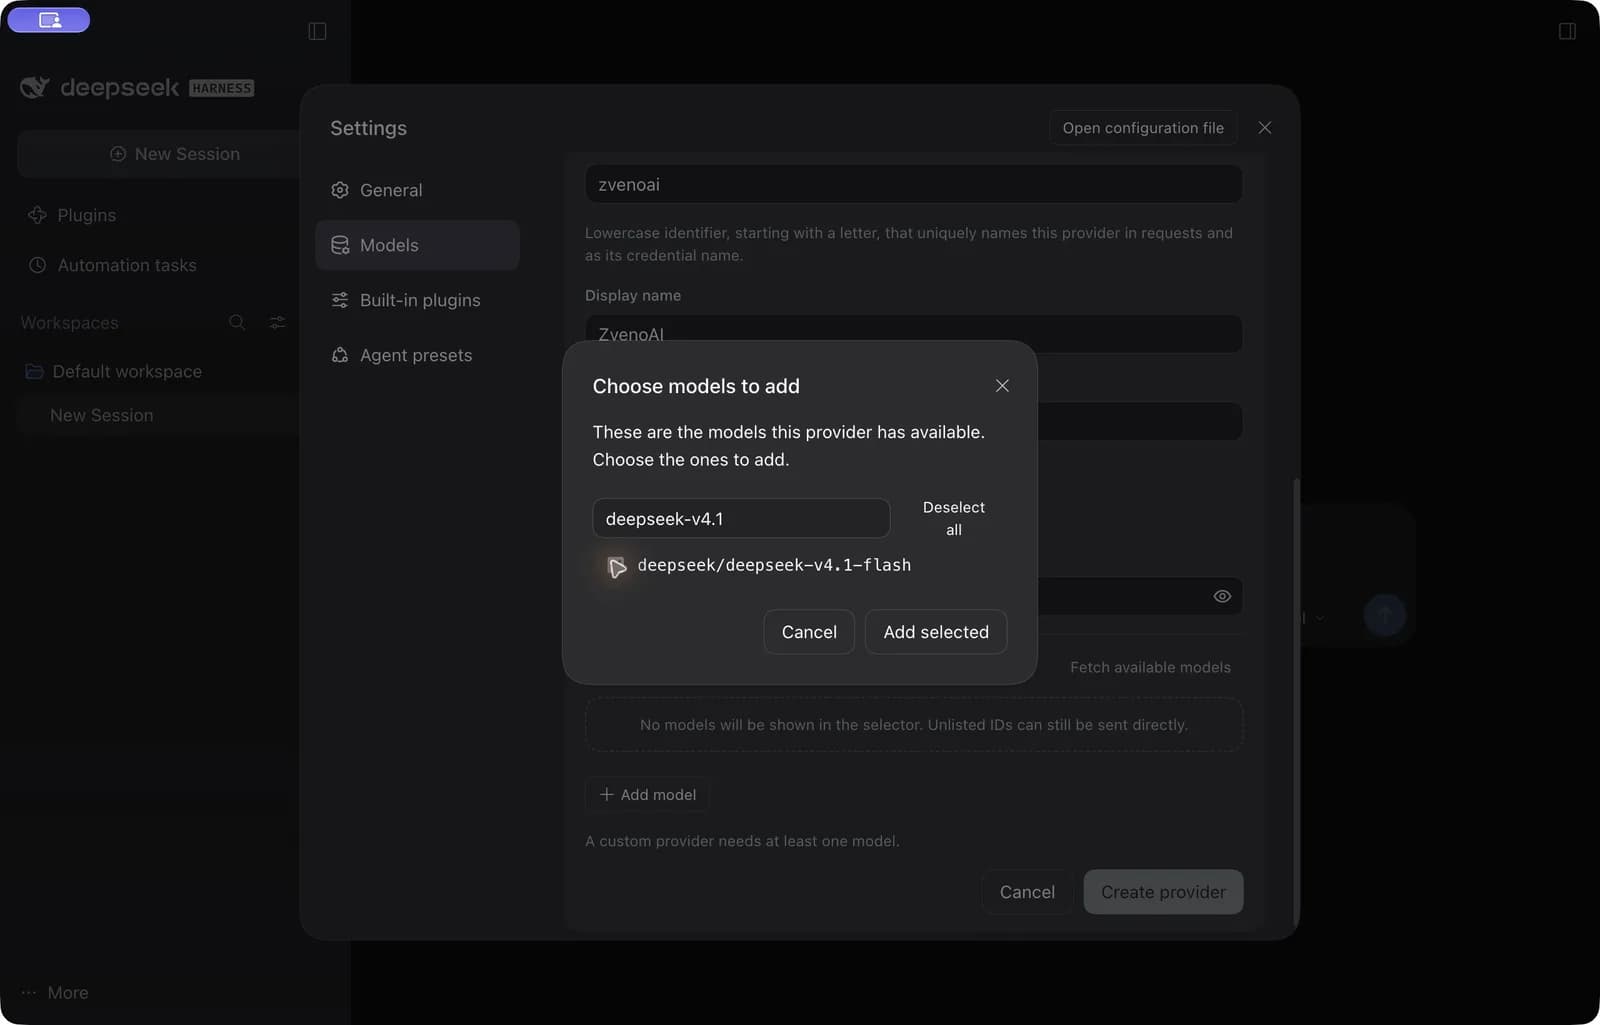1600x1025 pixels.
Task: Start a New Session from the sidebar button
Action: click(x=160, y=154)
